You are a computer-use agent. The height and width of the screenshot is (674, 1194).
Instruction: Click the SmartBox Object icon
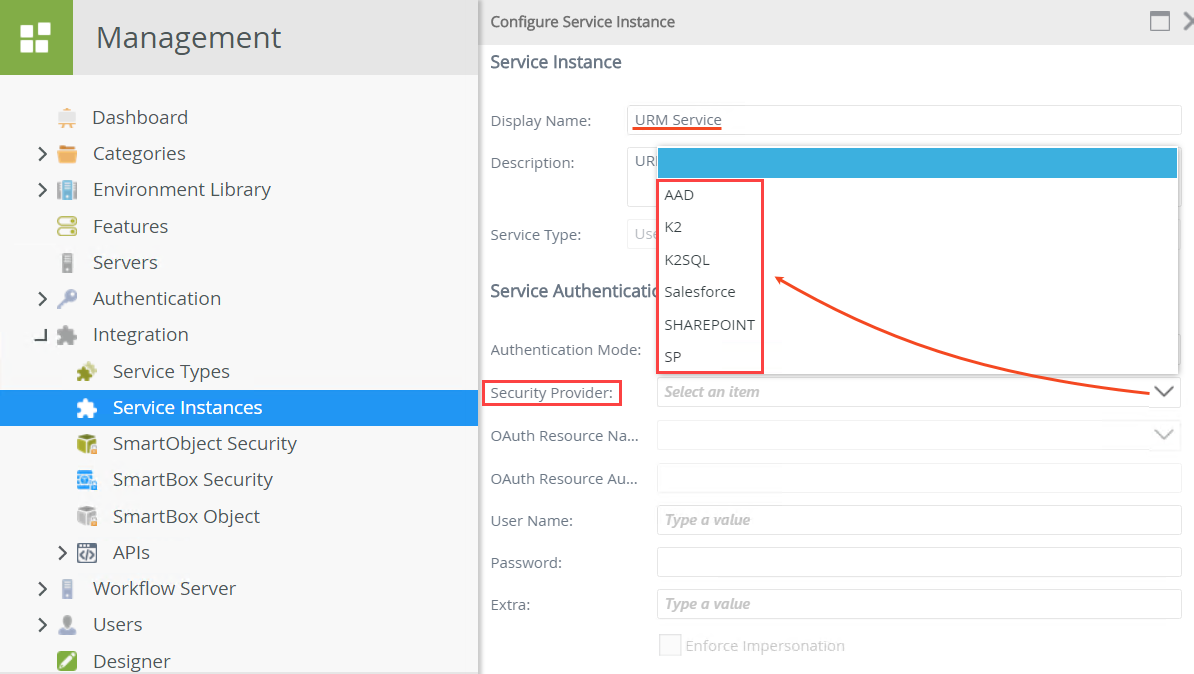[89, 516]
